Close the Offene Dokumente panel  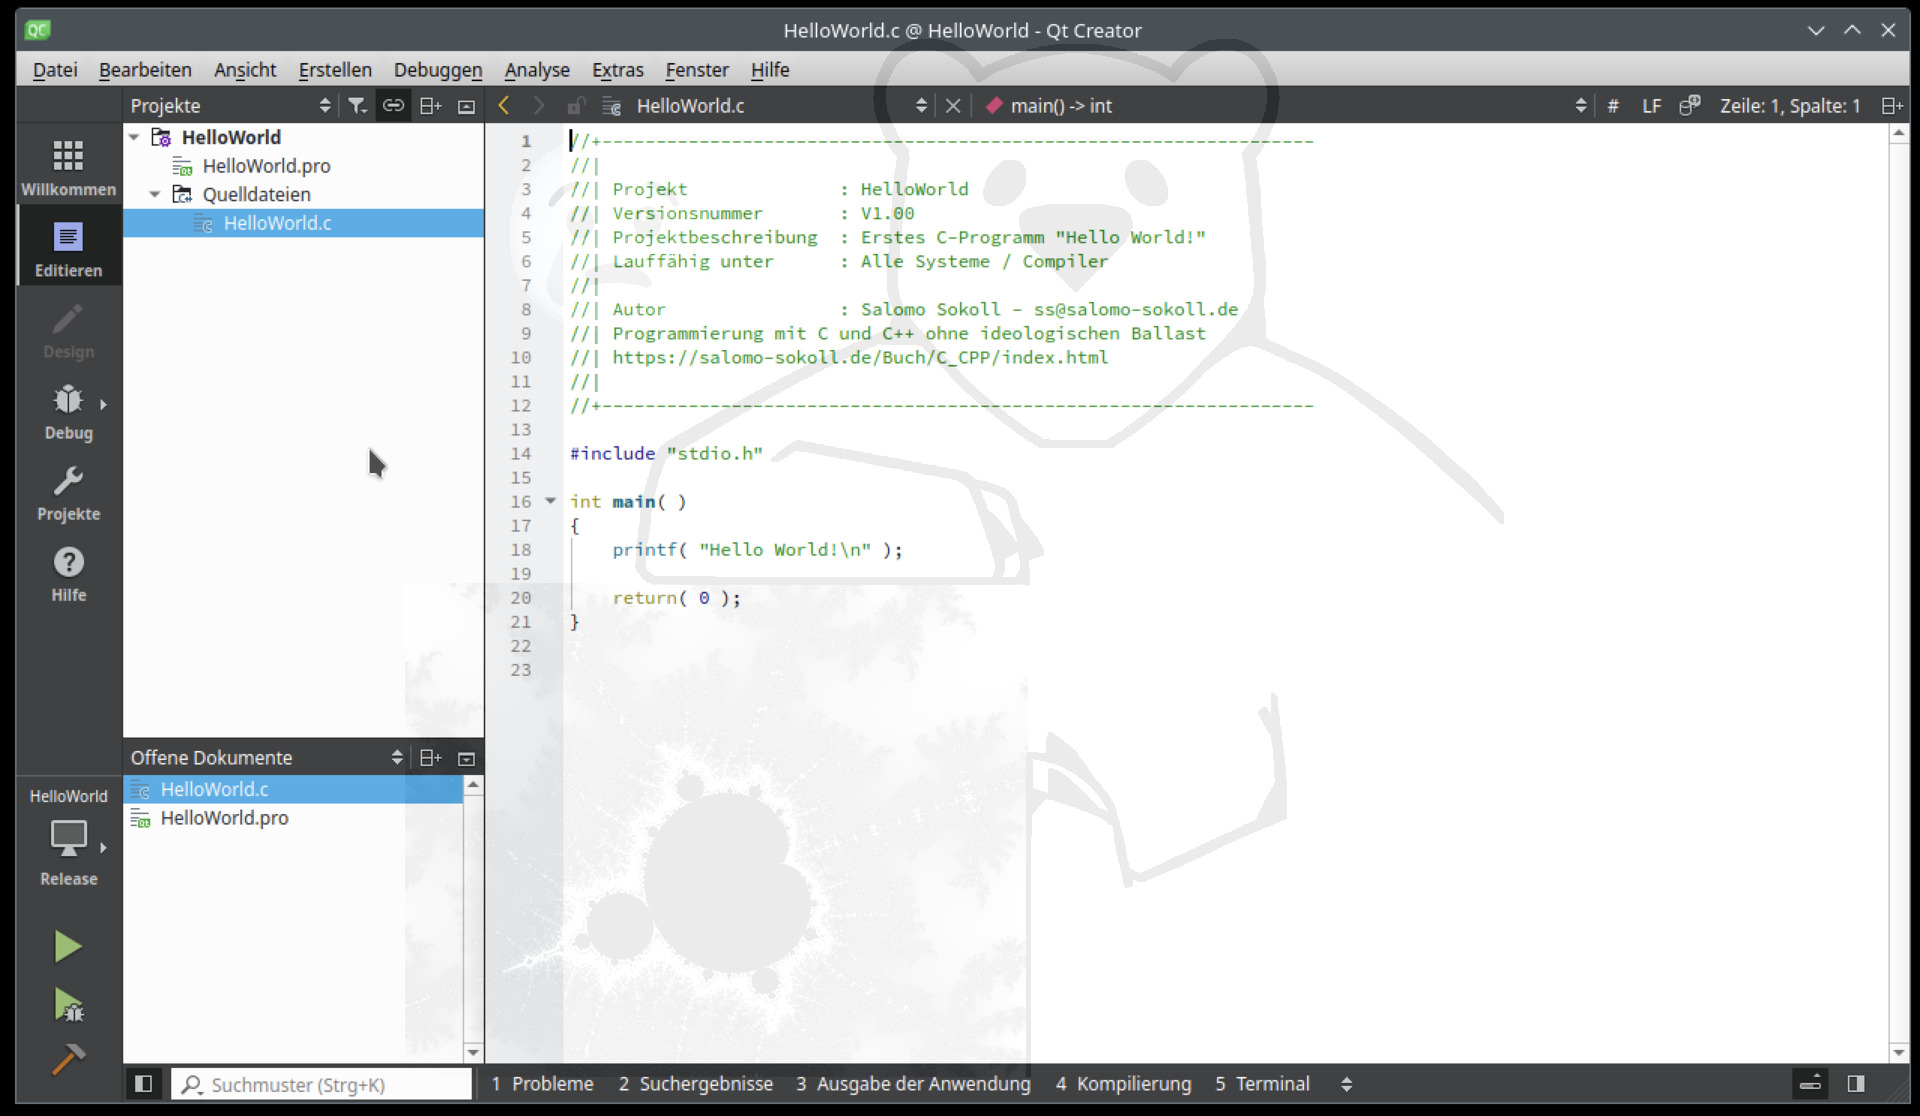pyautogui.click(x=466, y=758)
